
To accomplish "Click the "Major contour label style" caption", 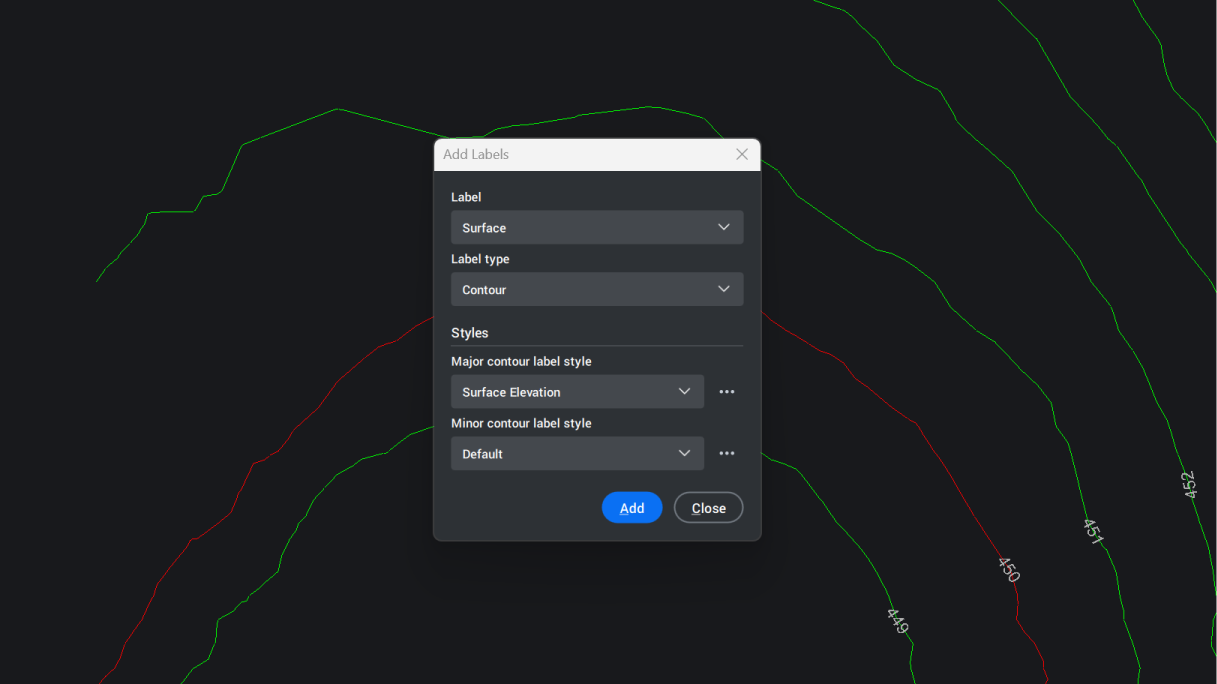I will pyautogui.click(x=521, y=361).
